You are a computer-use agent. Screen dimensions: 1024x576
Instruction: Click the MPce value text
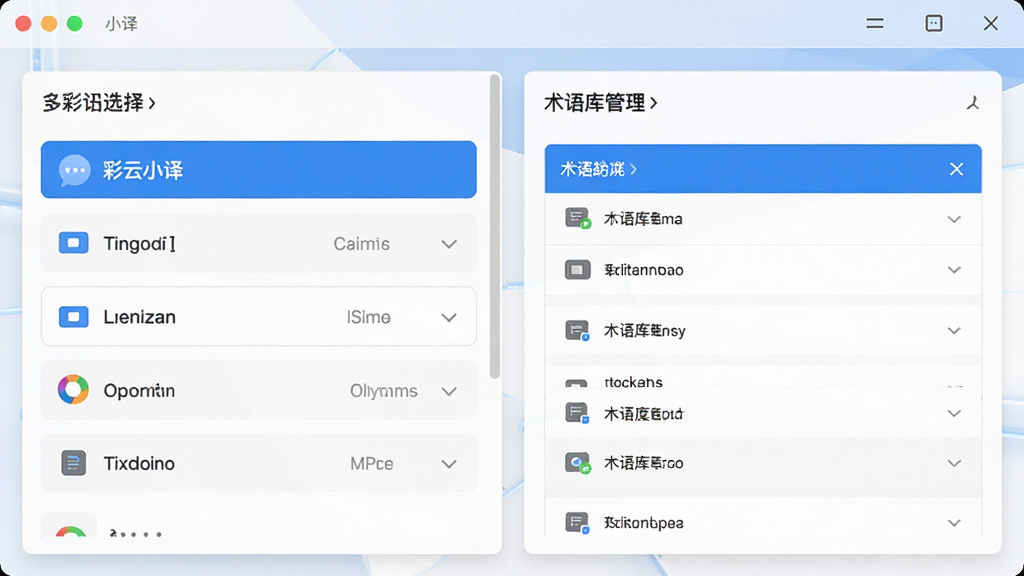pyautogui.click(x=372, y=464)
